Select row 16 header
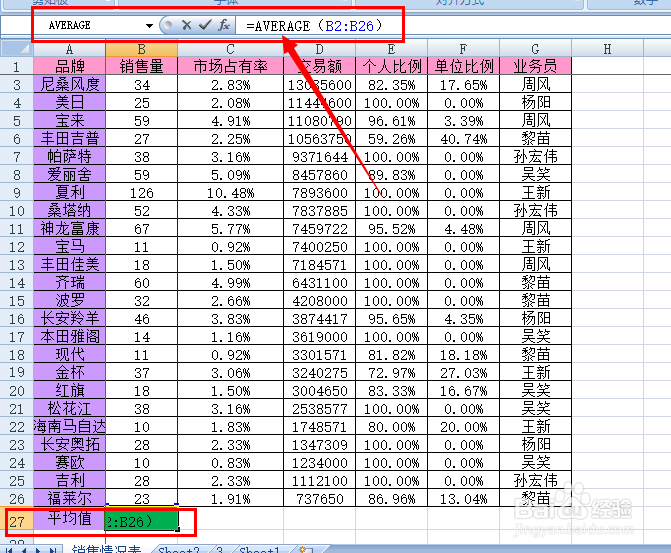The height and width of the screenshot is (553, 671). (x=17, y=318)
